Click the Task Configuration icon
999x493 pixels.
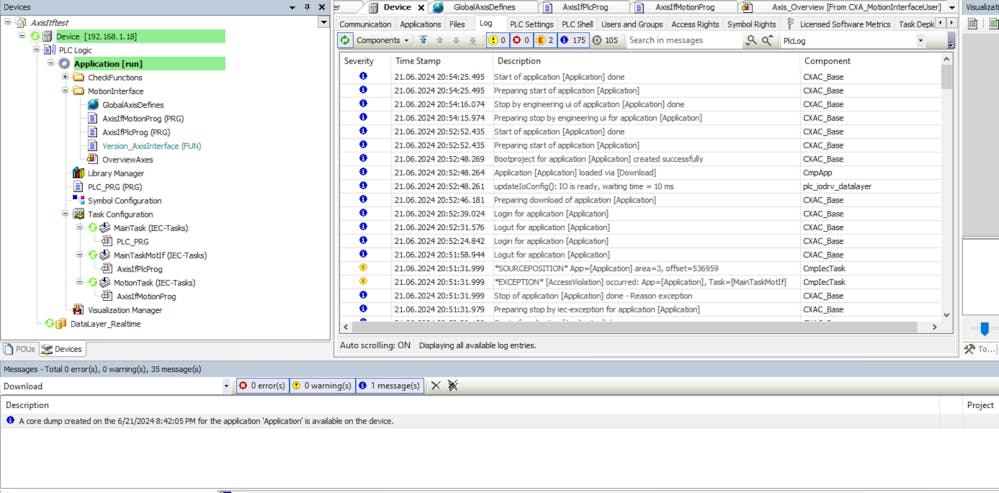click(78, 214)
